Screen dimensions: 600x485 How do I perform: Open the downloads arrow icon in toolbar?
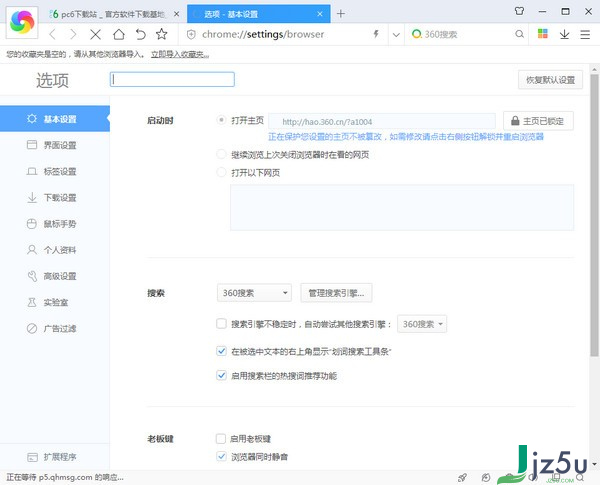click(564, 34)
